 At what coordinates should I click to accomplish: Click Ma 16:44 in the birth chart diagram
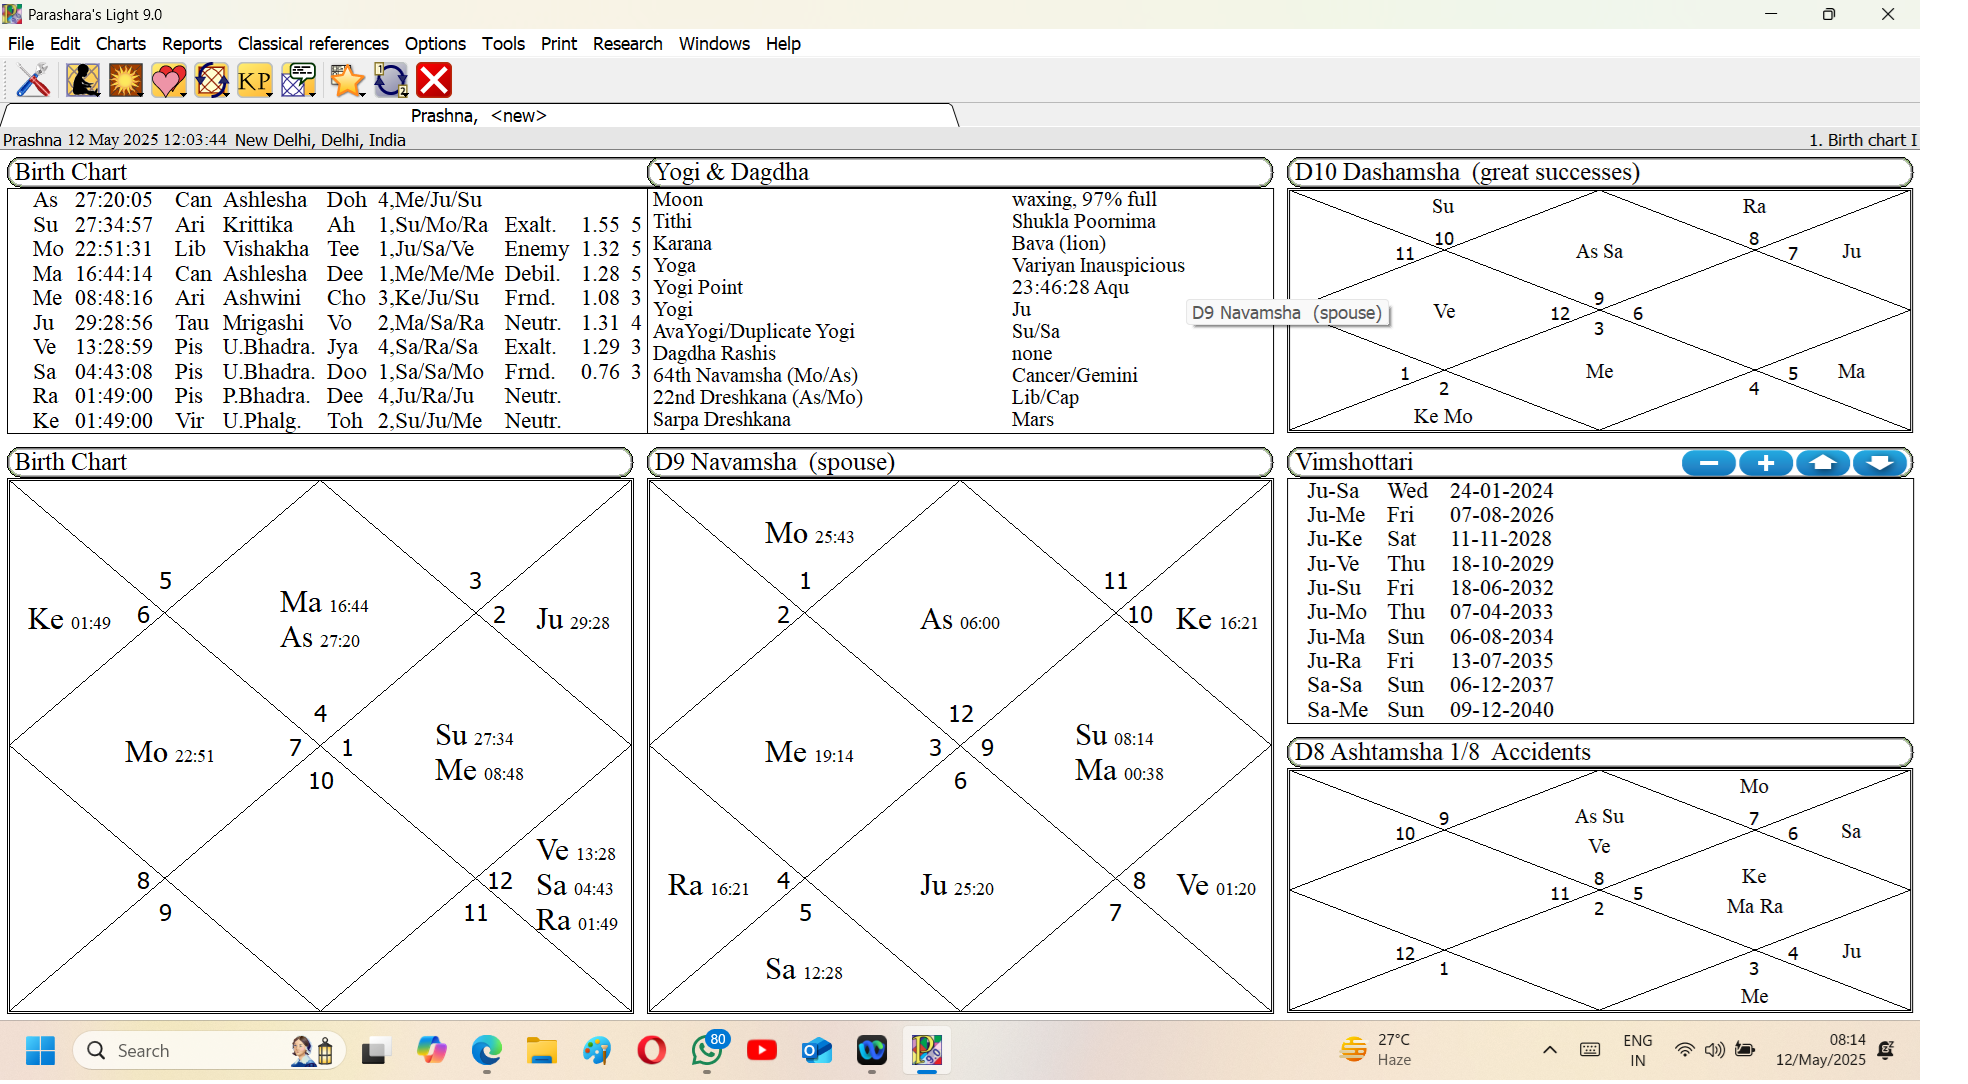click(x=324, y=603)
